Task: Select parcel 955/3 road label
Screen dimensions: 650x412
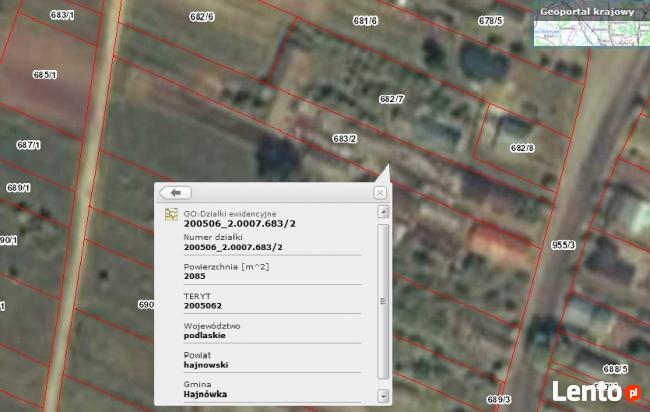Action: (x=563, y=244)
